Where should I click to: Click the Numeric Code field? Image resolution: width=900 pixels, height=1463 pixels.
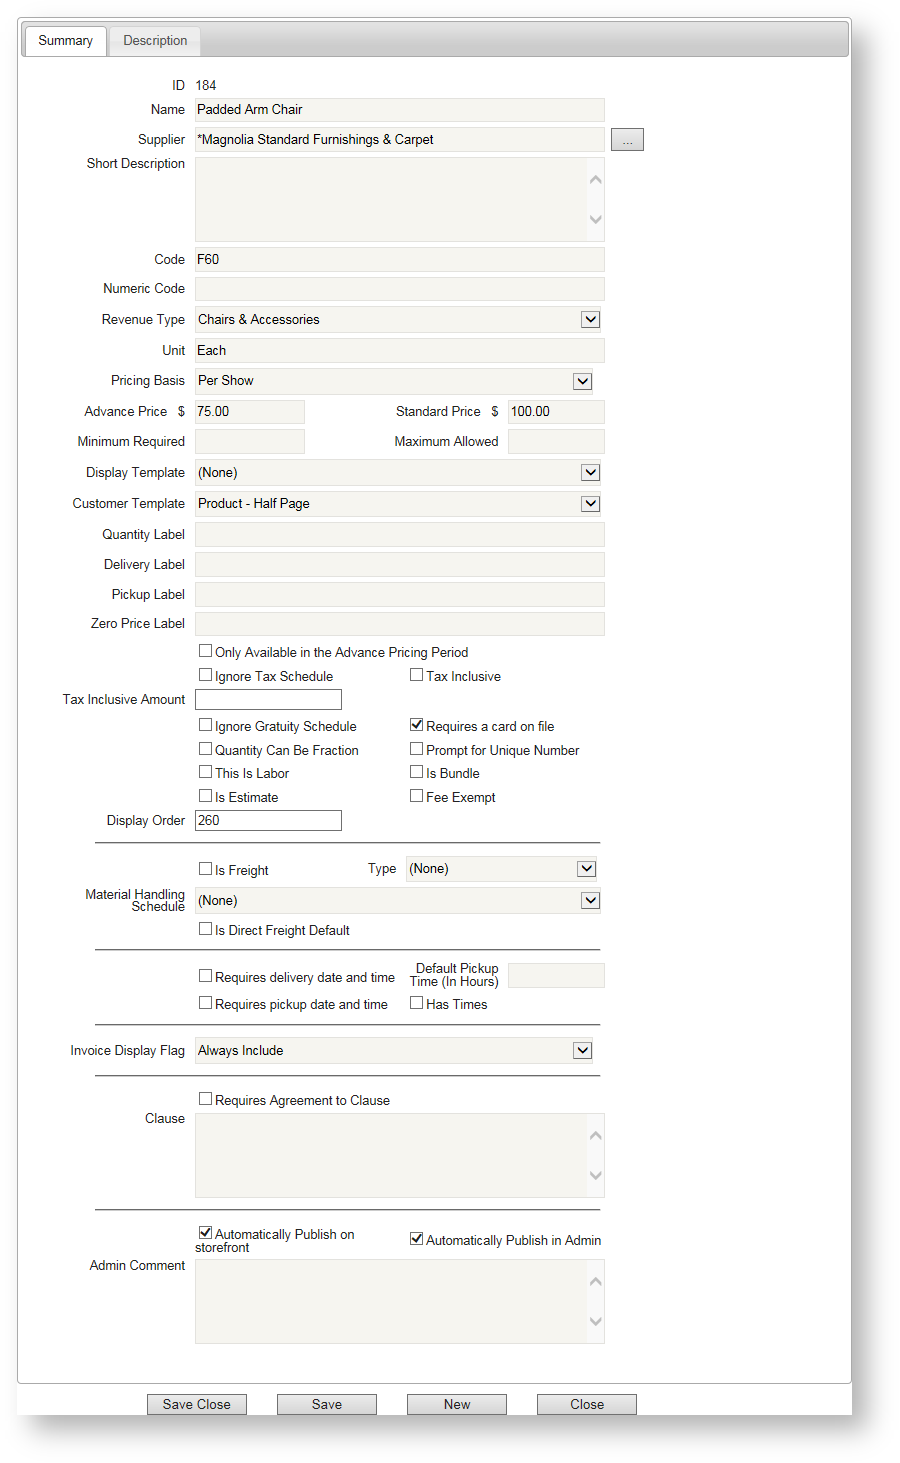coord(400,289)
